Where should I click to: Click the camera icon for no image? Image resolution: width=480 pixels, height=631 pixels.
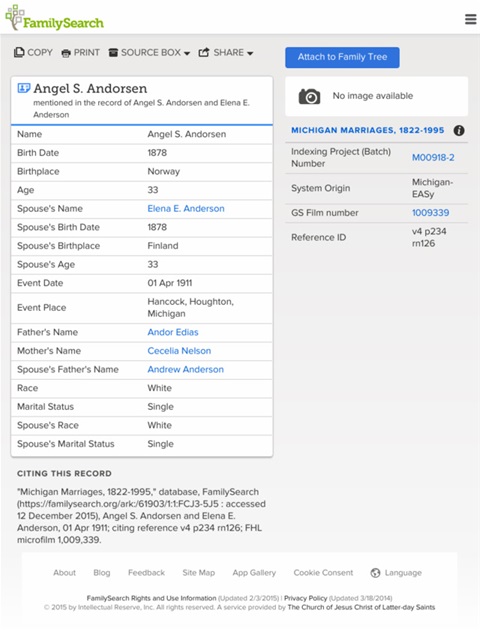click(309, 96)
